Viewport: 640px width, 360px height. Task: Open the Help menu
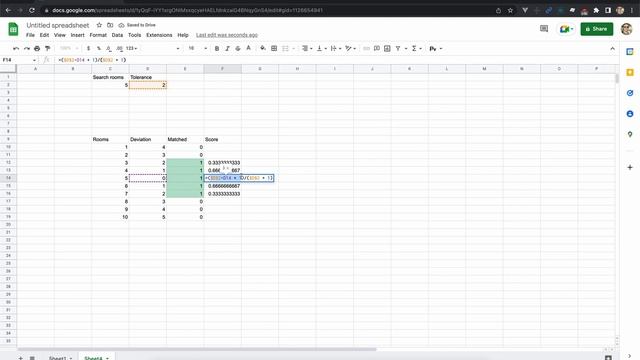183,35
